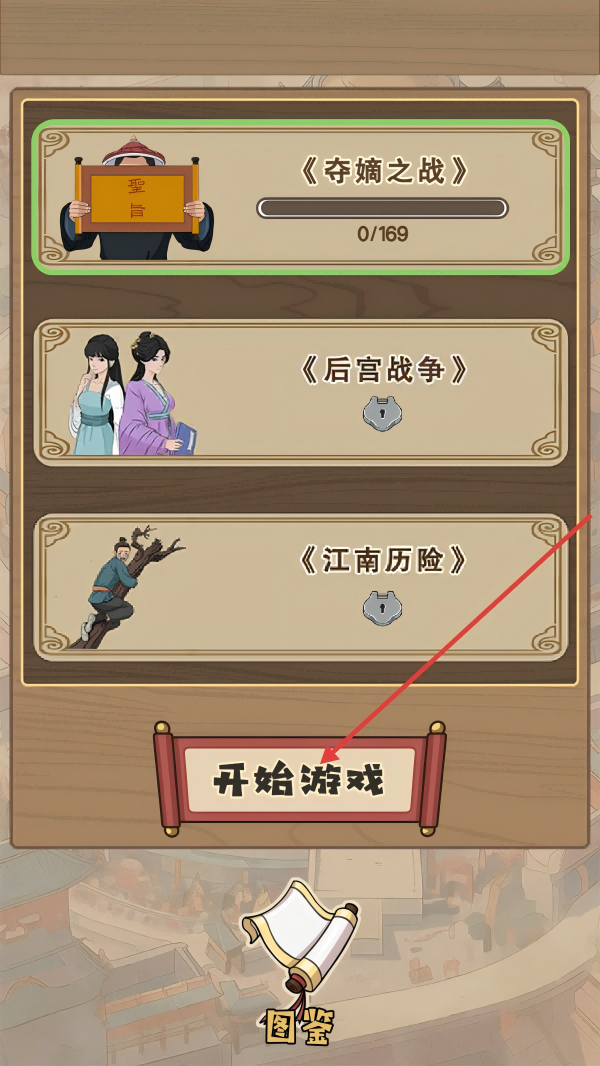600x1066 pixels.
Task: Select the 《江南历险》 locked chapter card
Action: (300, 587)
